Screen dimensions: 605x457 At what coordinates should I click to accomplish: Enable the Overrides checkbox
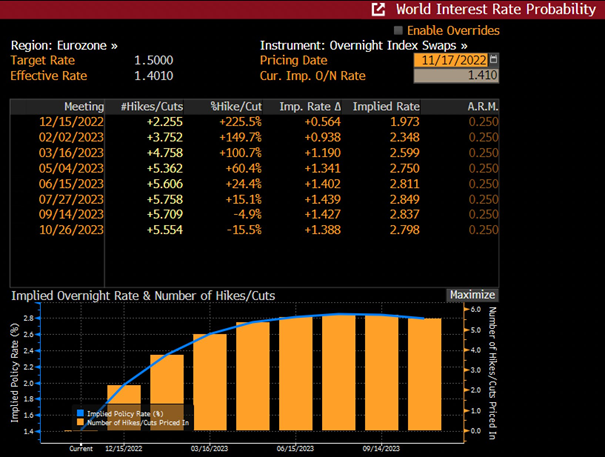pyautogui.click(x=398, y=30)
